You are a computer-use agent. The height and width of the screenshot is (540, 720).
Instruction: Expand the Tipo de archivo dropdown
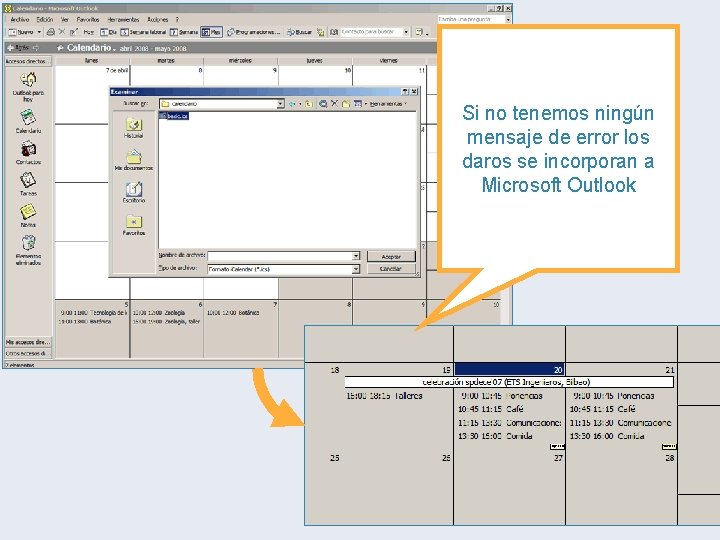tap(356, 269)
